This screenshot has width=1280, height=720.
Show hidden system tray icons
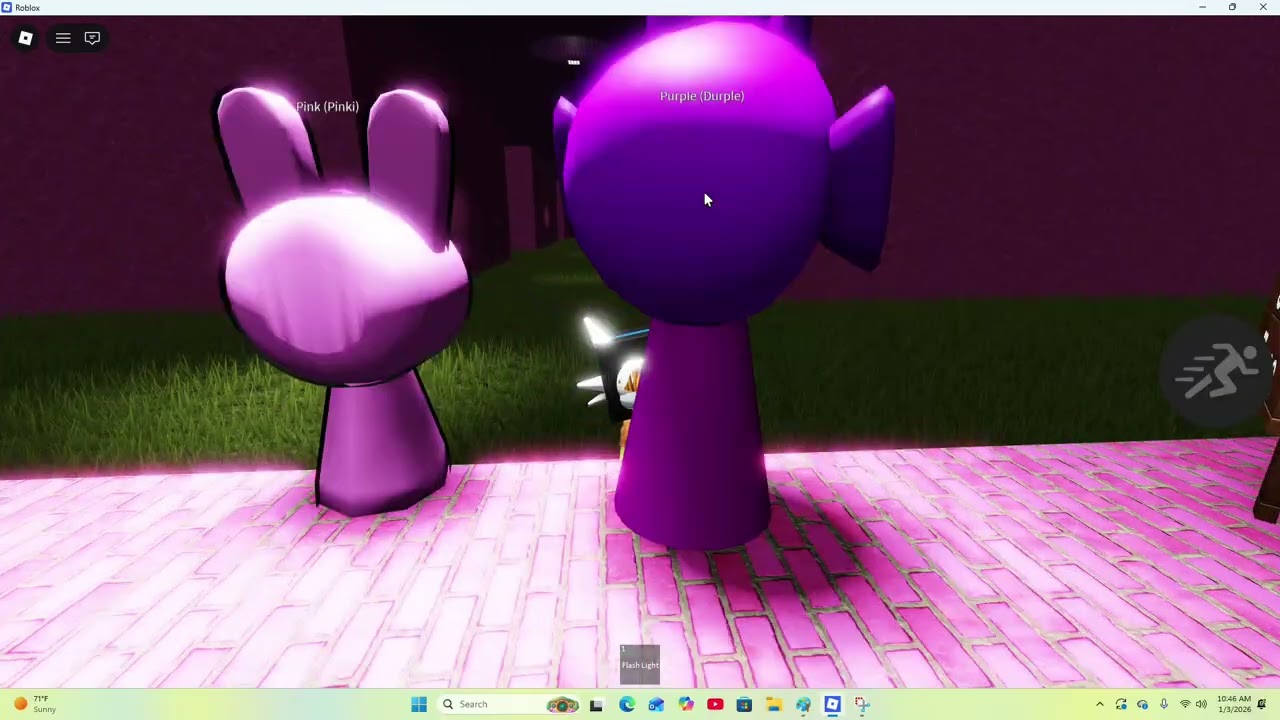pos(1100,704)
